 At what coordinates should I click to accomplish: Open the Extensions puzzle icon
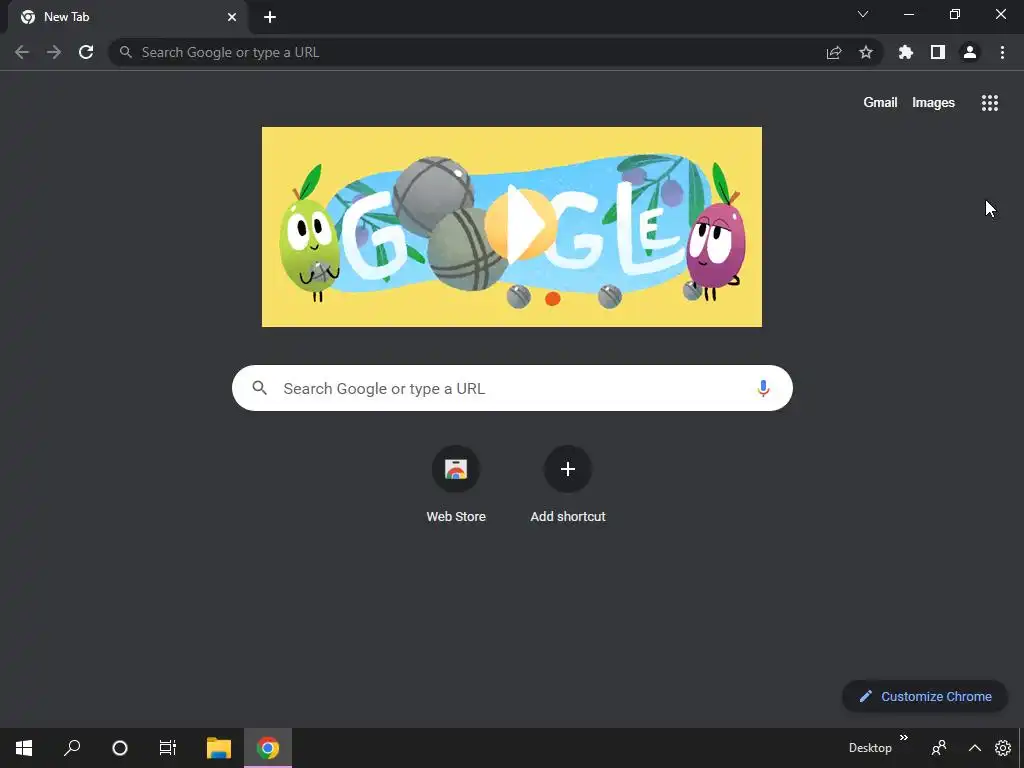(x=906, y=52)
